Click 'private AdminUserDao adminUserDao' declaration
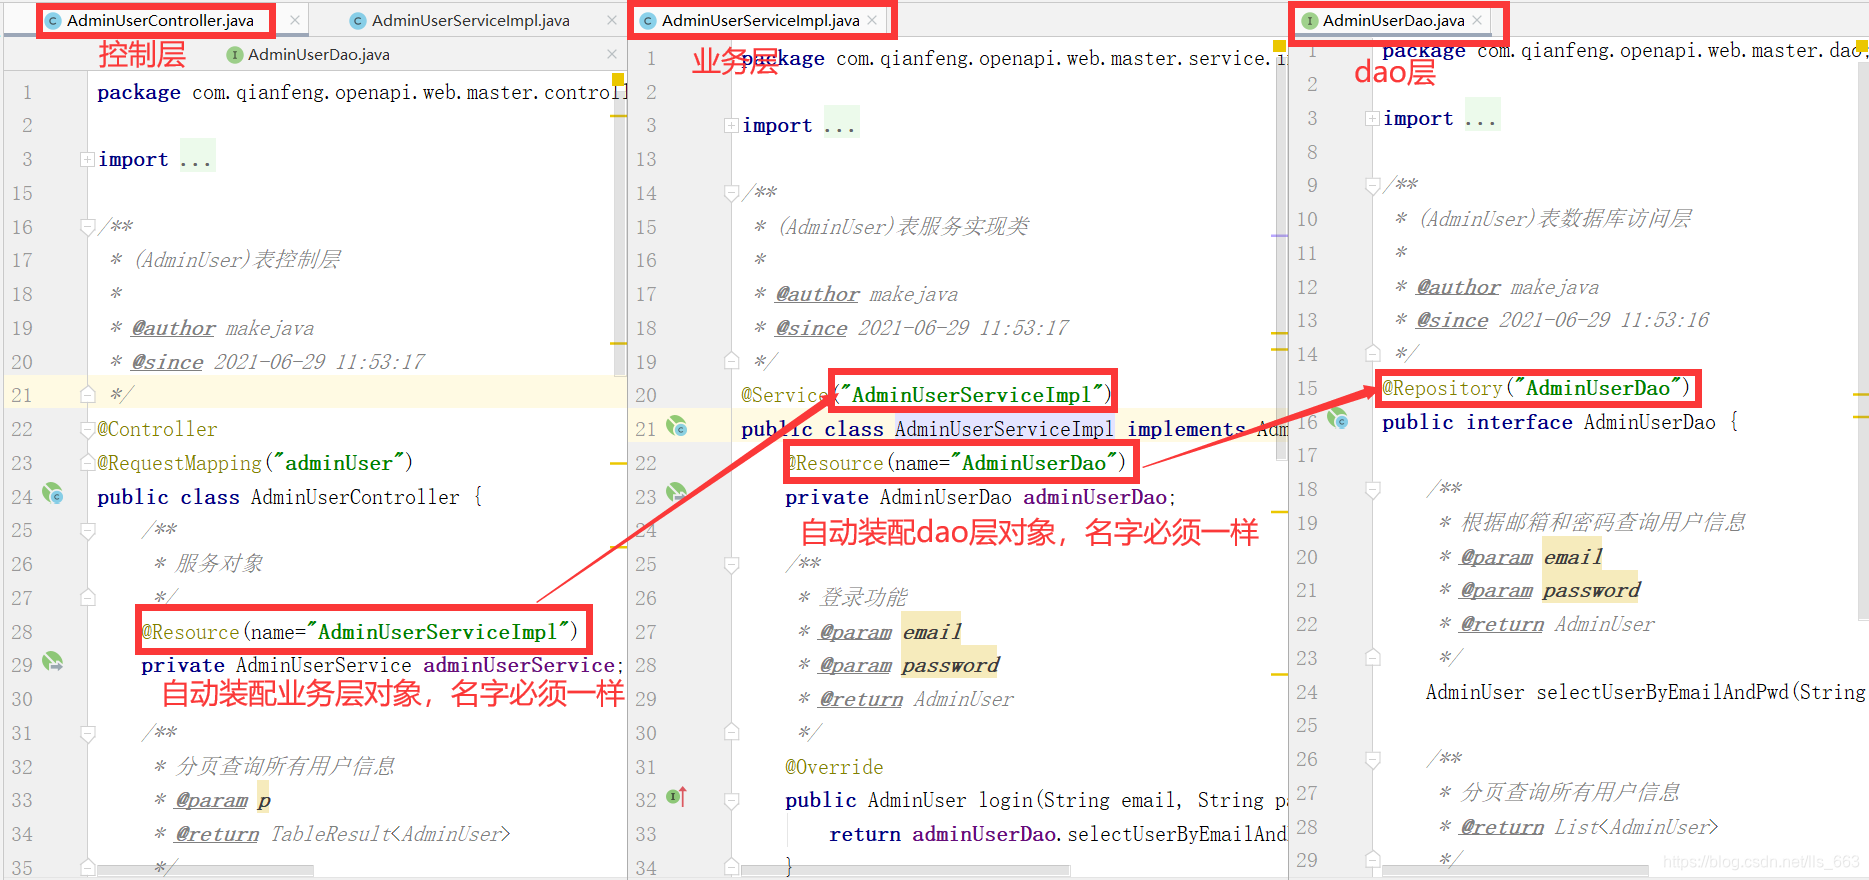Viewport: 1869px width, 880px height. 981,497
